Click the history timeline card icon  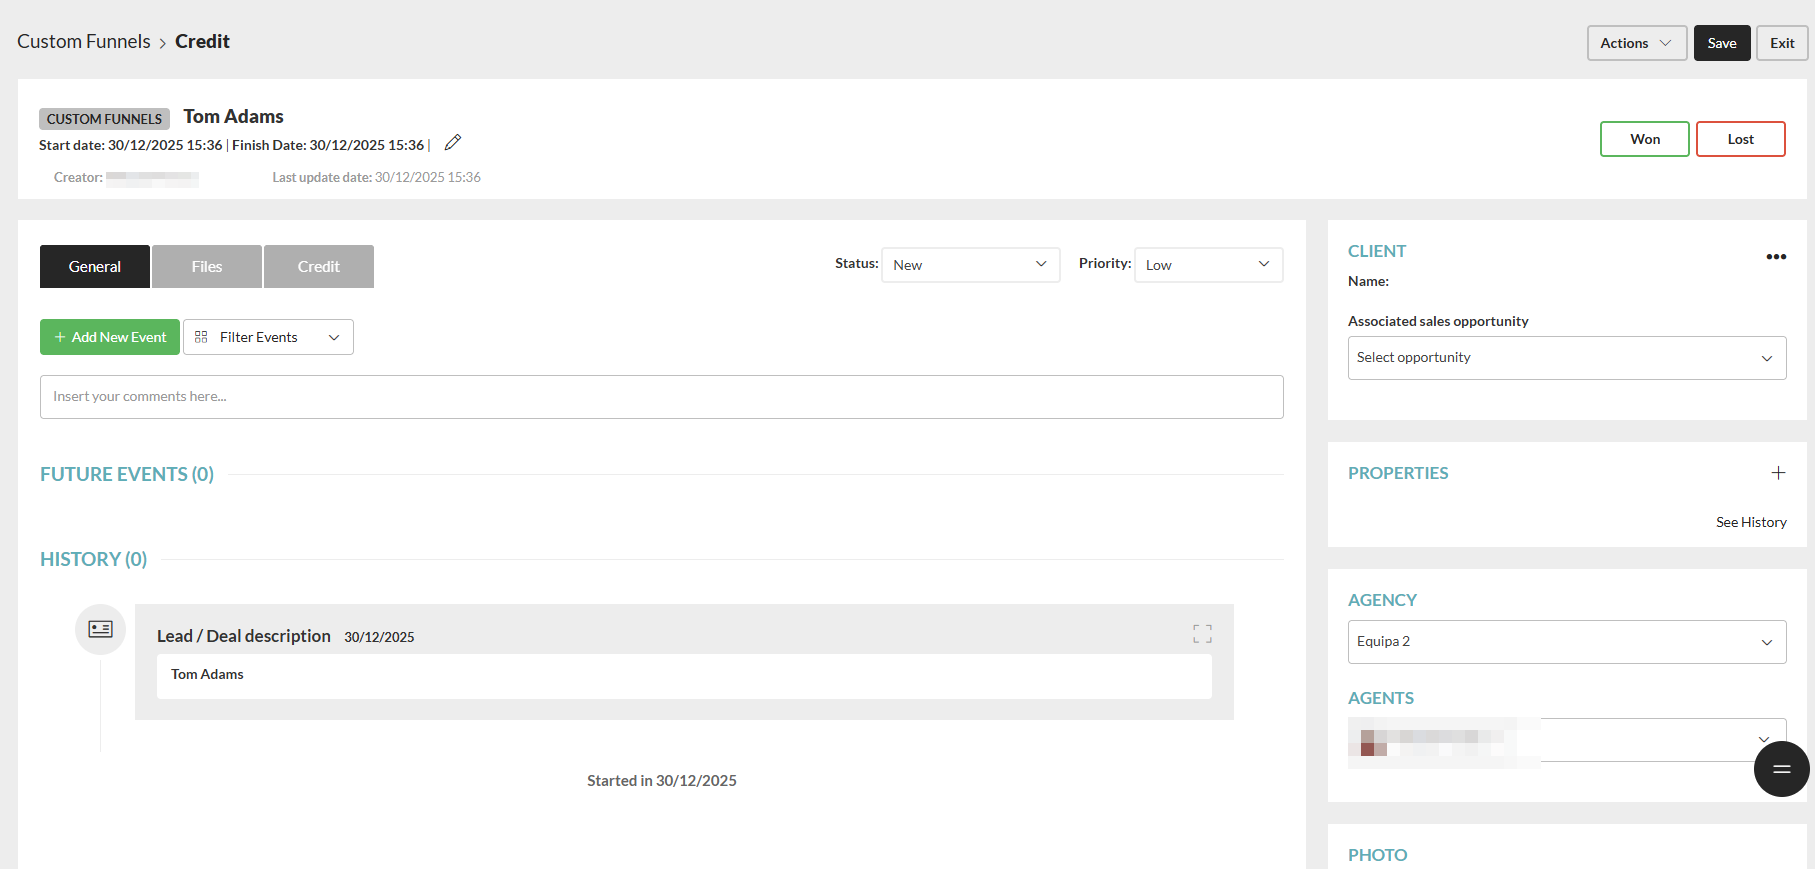point(101,630)
